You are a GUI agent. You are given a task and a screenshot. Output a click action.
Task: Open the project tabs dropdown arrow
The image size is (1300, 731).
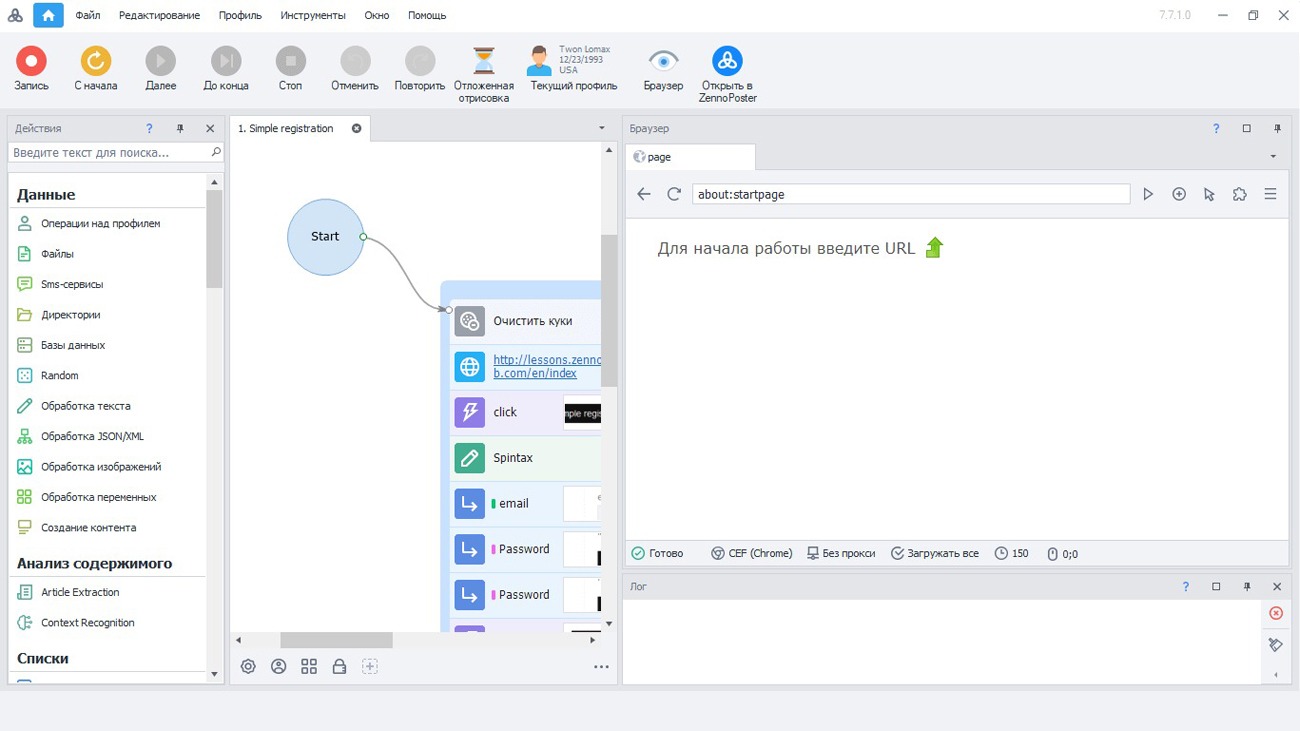coord(601,128)
